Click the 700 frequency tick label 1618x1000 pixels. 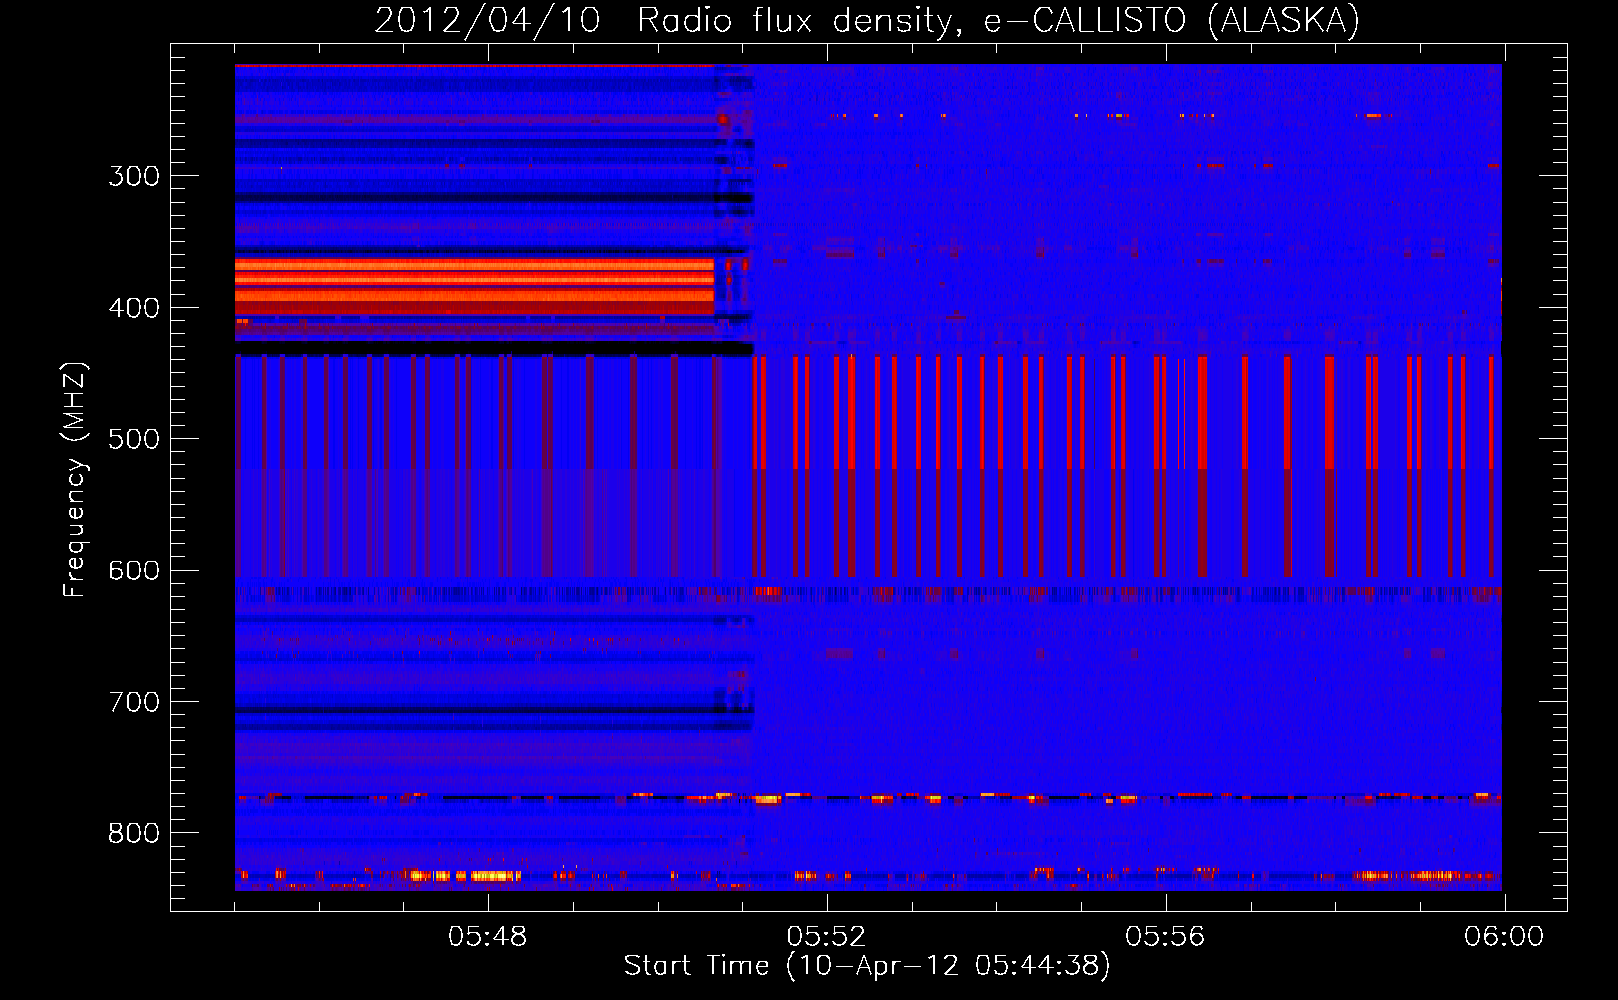(x=134, y=702)
